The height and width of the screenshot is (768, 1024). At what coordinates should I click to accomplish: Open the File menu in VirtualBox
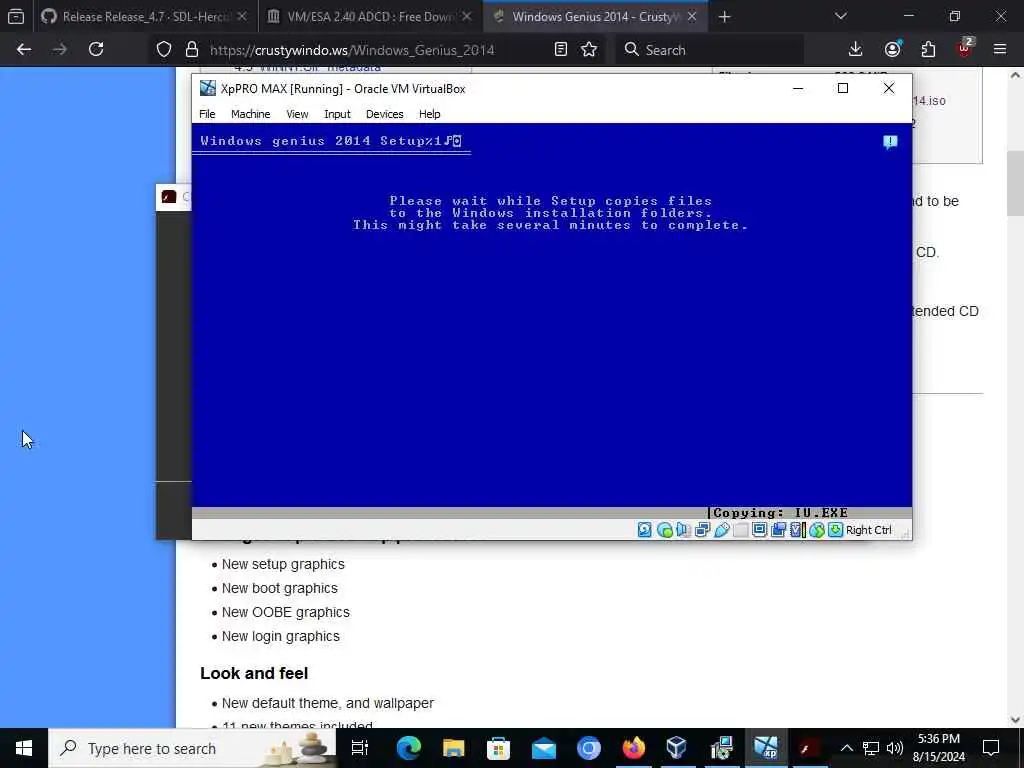[x=207, y=114]
